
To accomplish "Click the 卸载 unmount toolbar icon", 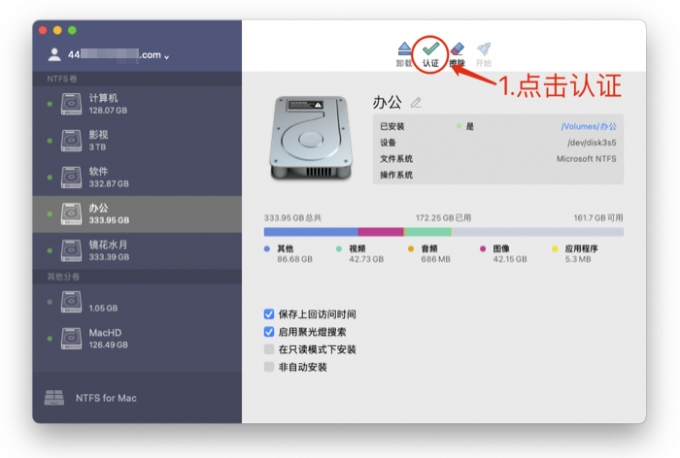I will pyautogui.click(x=404, y=49).
